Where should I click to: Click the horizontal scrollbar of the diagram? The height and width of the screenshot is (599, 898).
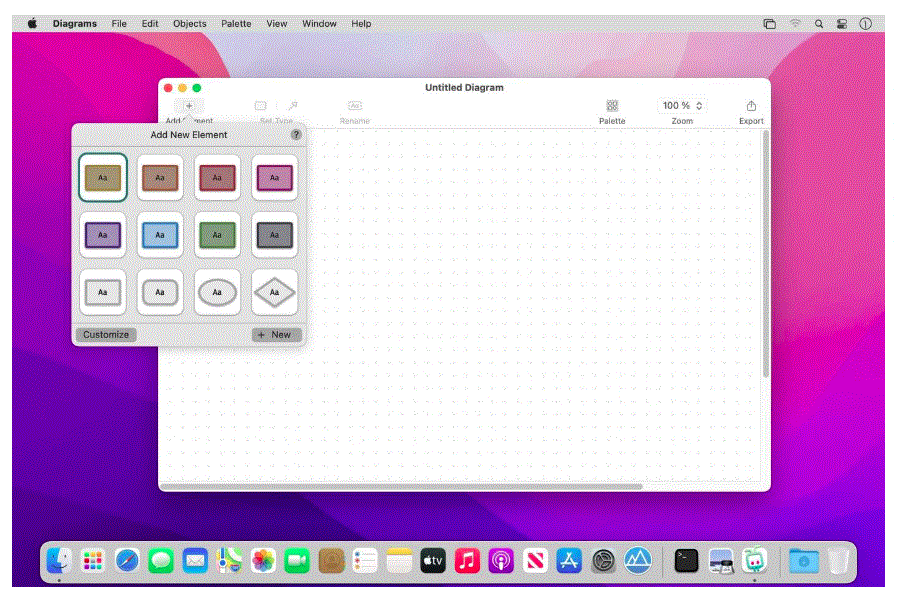tap(401, 487)
